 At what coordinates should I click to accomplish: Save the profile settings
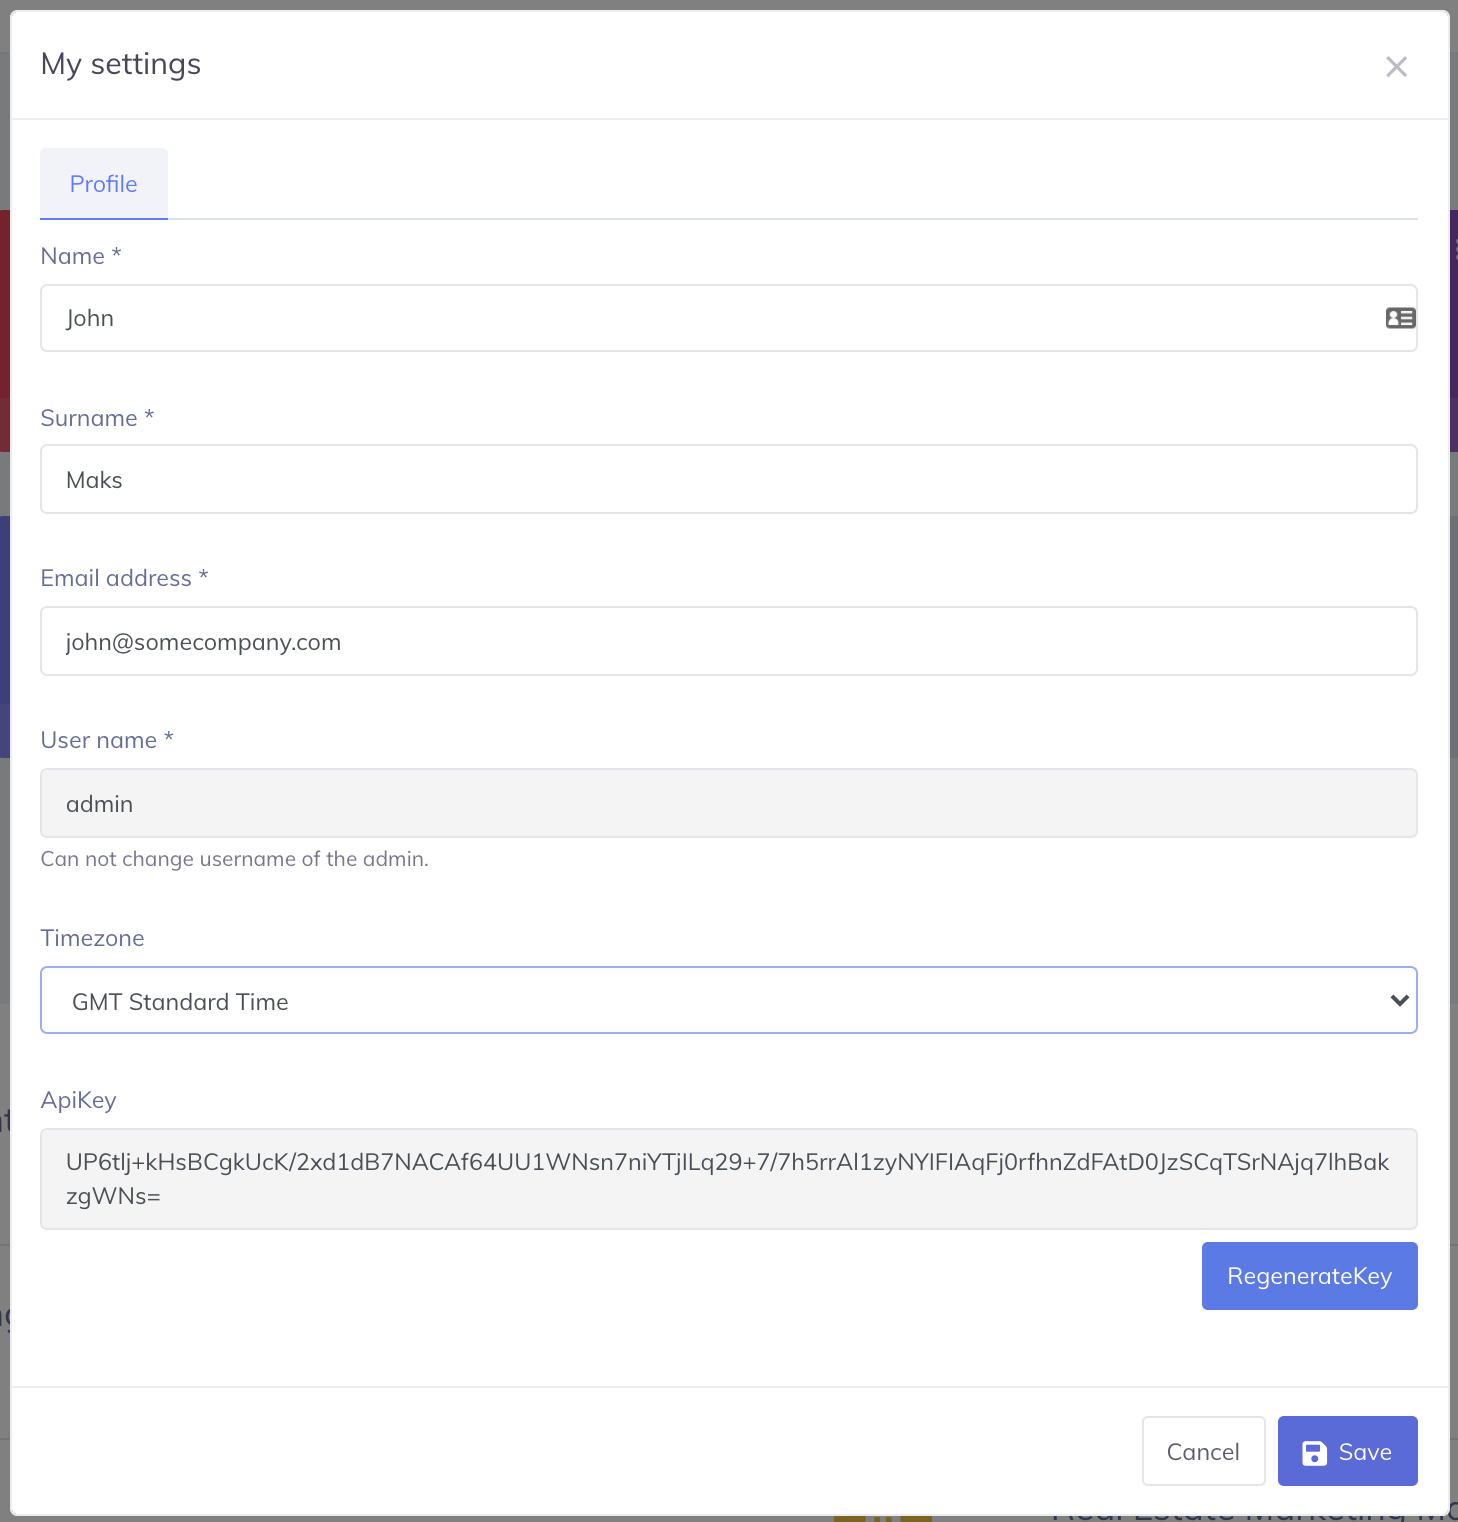[x=1347, y=1451]
